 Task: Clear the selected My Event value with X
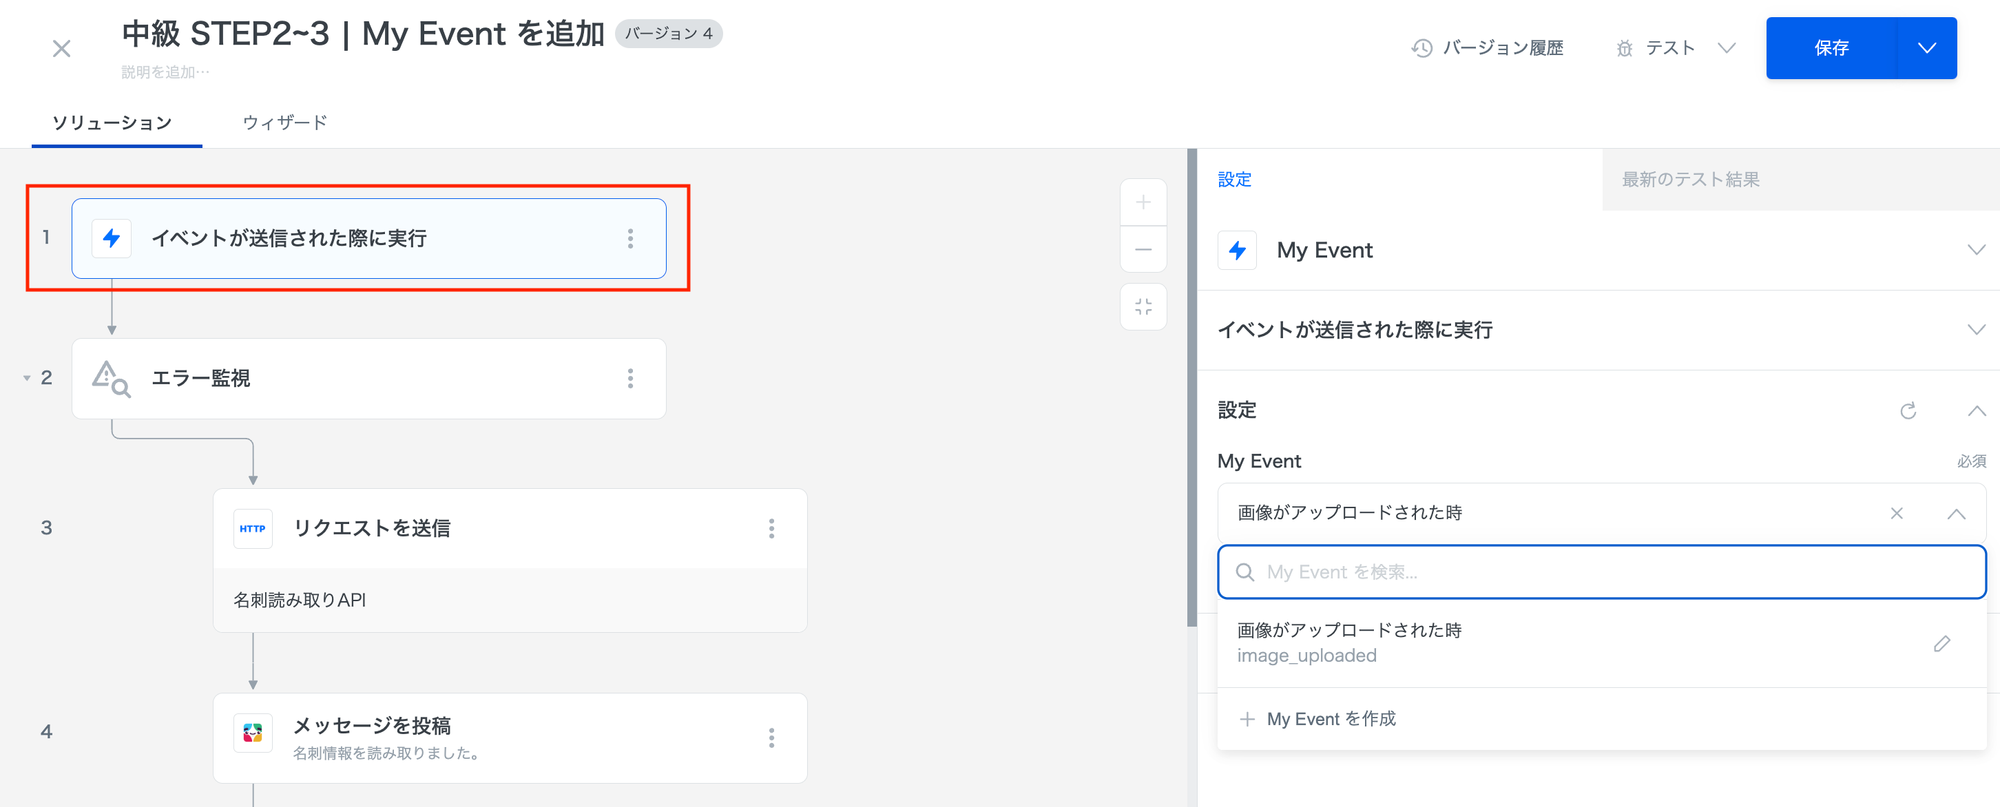coord(1896,514)
